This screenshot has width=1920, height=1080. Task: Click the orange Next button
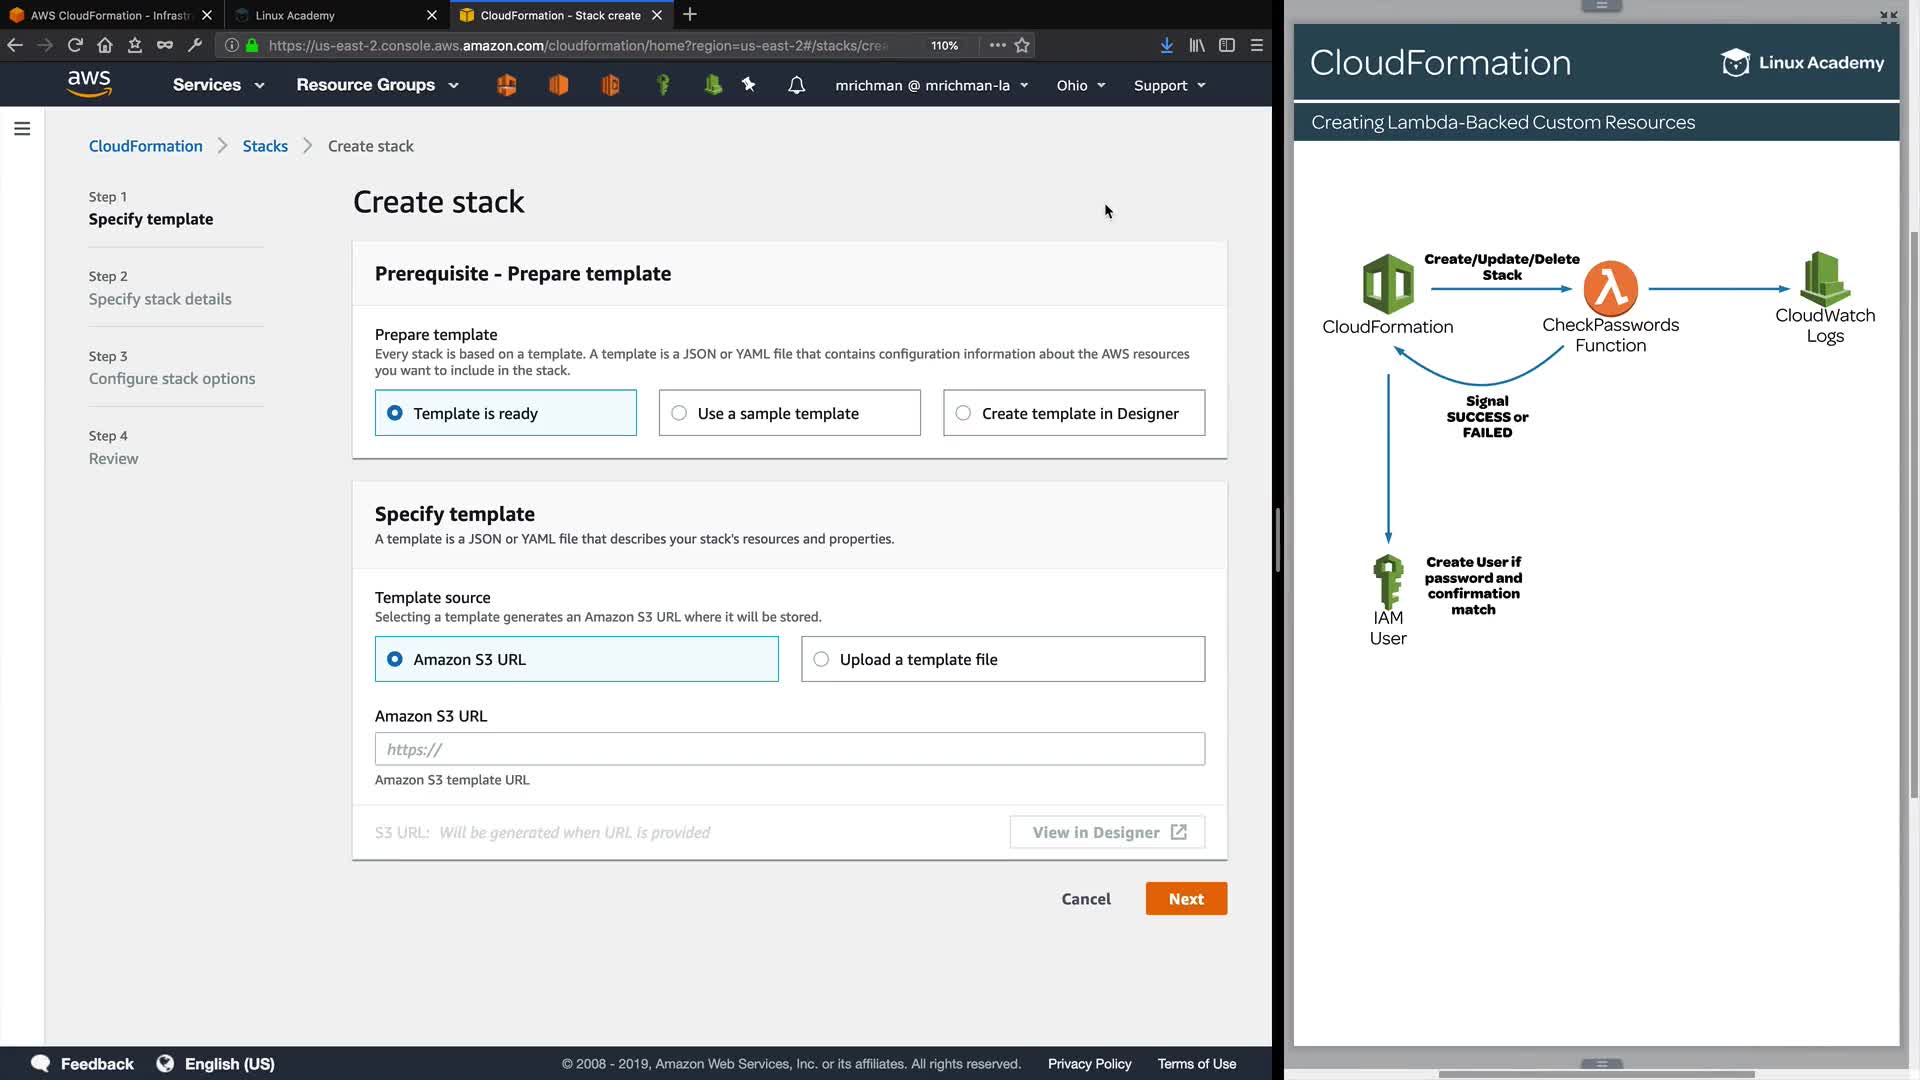click(x=1186, y=899)
